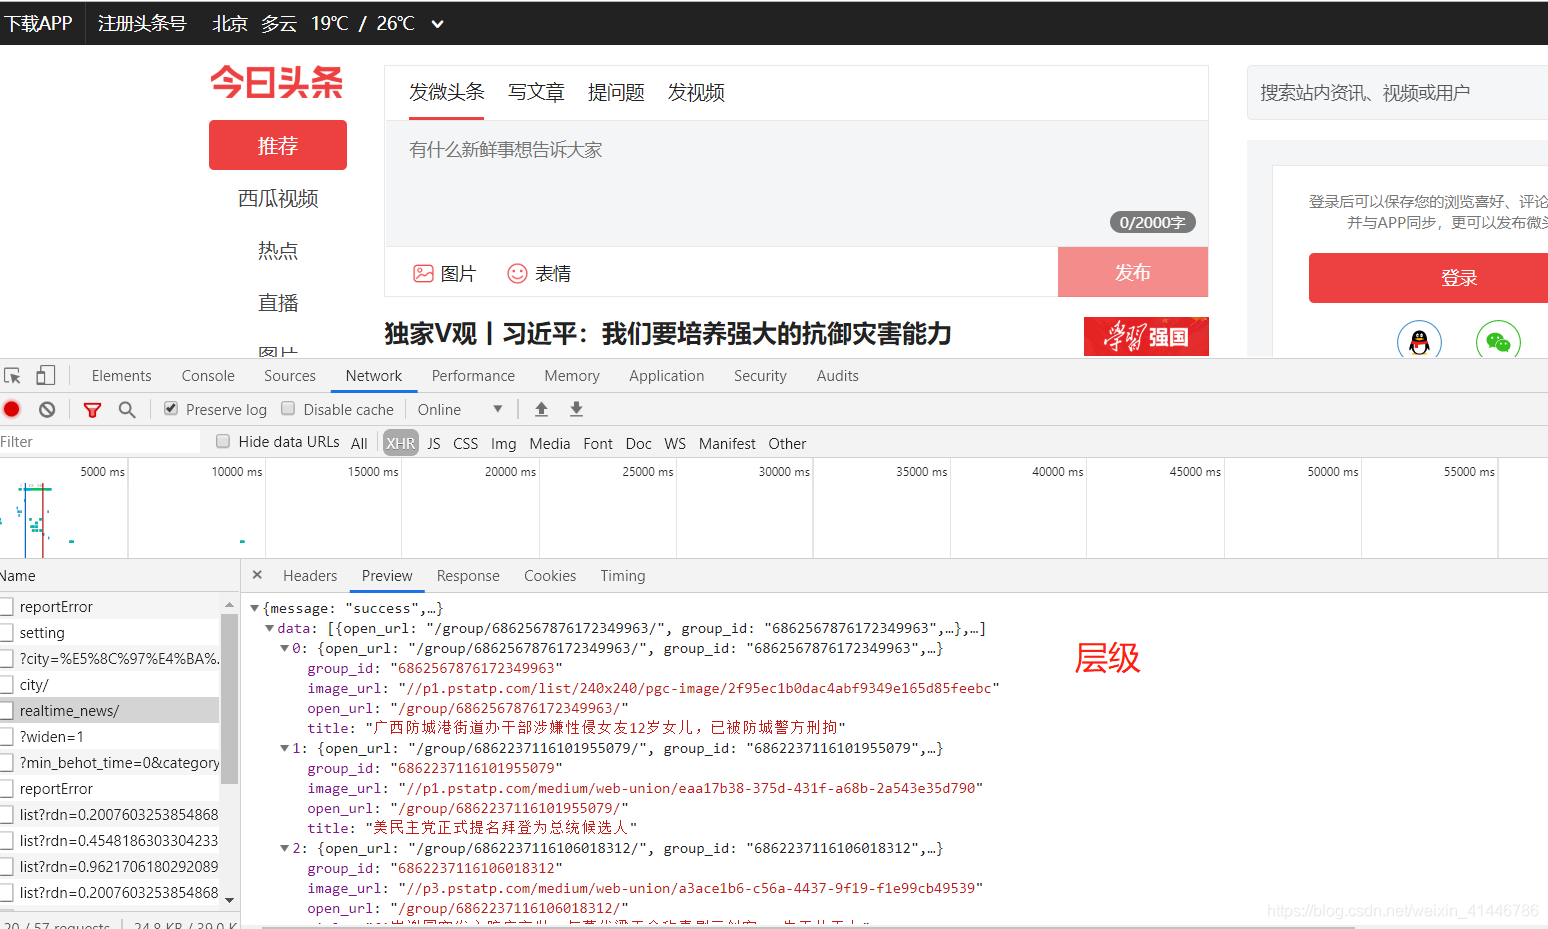Select the 发视频 tab
Image resolution: width=1548 pixels, height=929 pixels.
[696, 92]
